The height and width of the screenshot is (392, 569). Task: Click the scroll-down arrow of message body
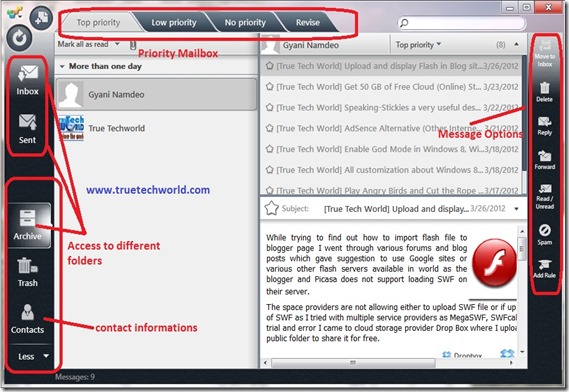click(522, 351)
